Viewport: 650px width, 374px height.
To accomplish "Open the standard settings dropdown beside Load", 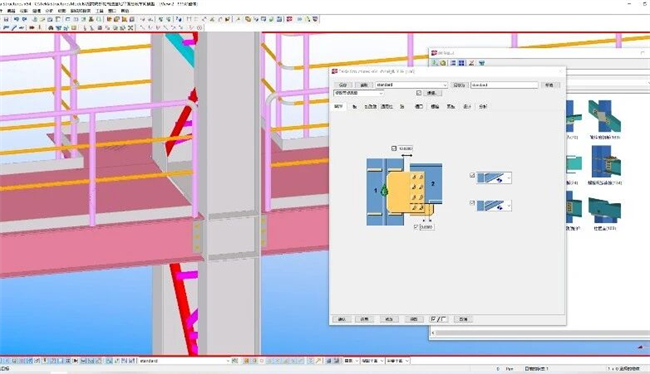I will click(x=411, y=85).
